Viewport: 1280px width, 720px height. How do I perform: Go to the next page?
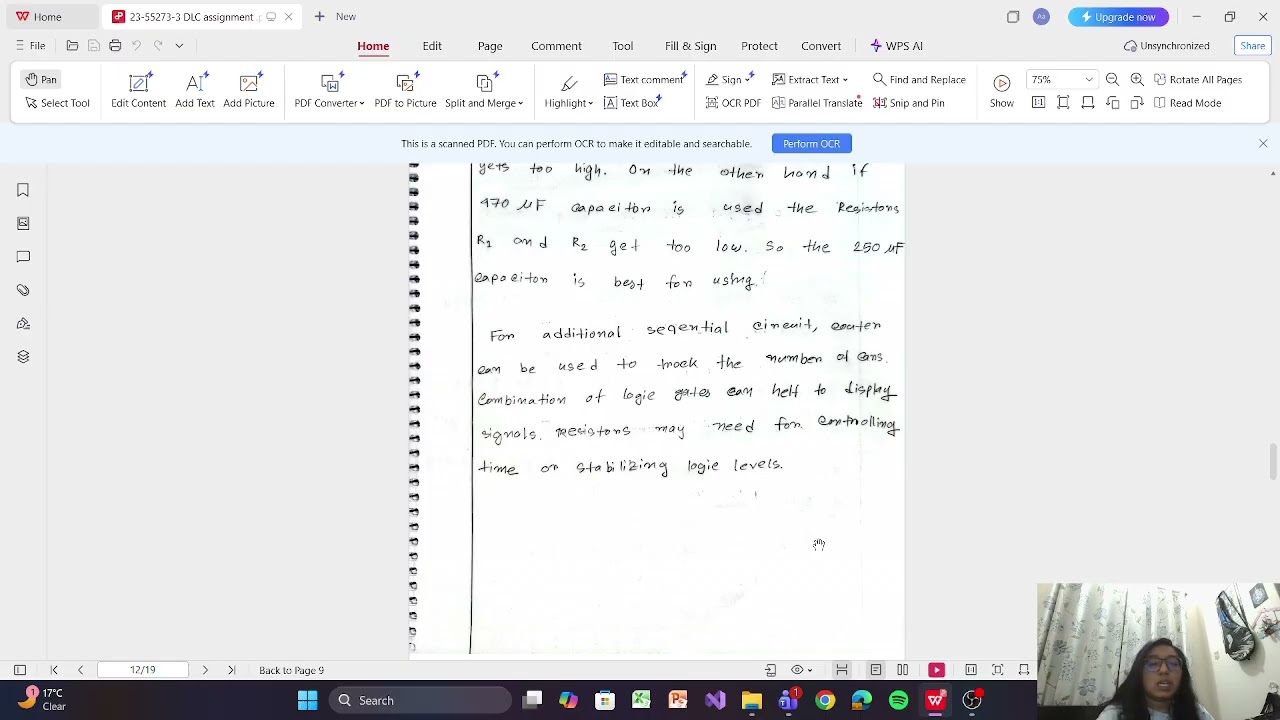(x=205, y=670)
